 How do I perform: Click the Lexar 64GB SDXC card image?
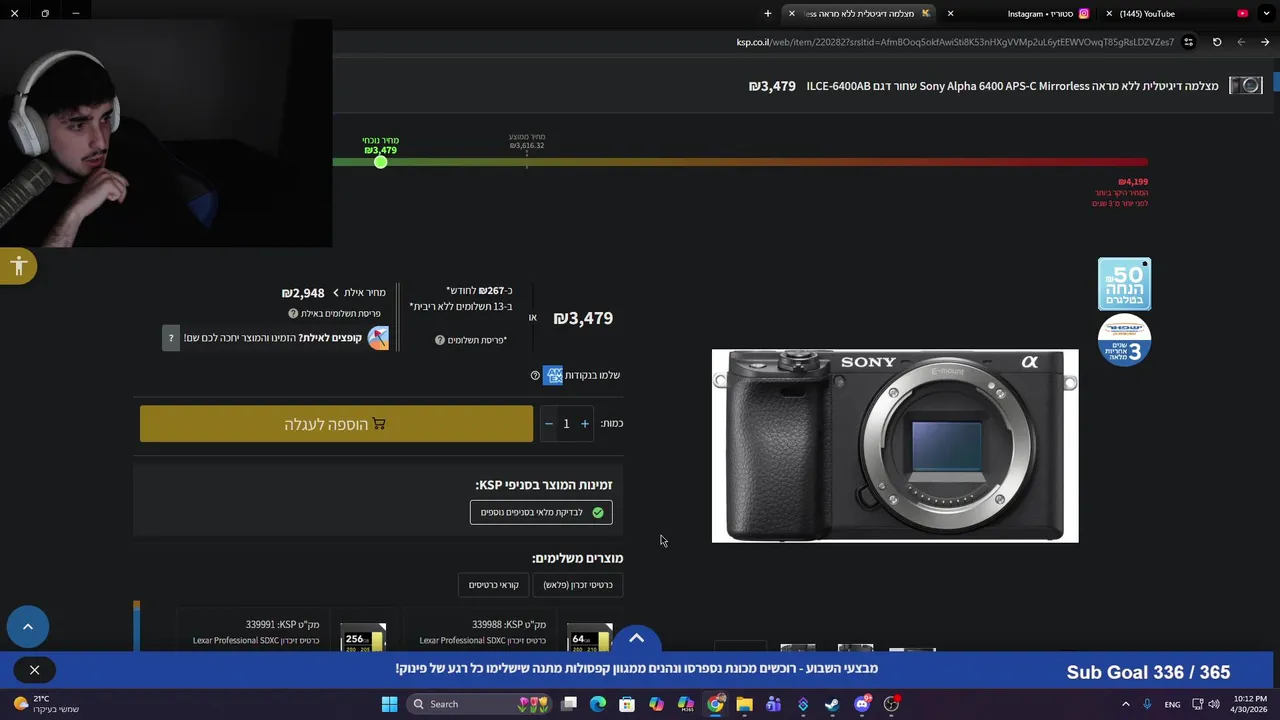(589, 636)
